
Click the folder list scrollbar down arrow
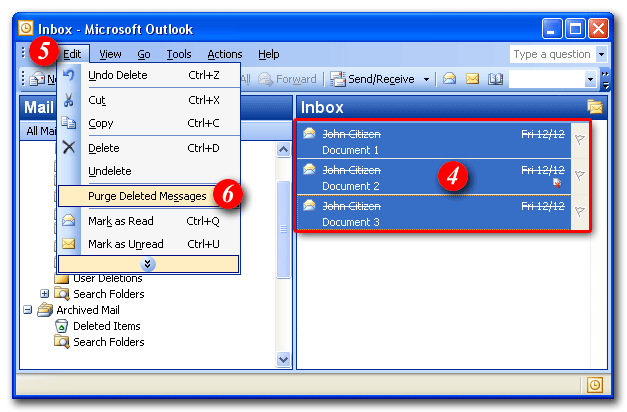(x=284, y=359)
